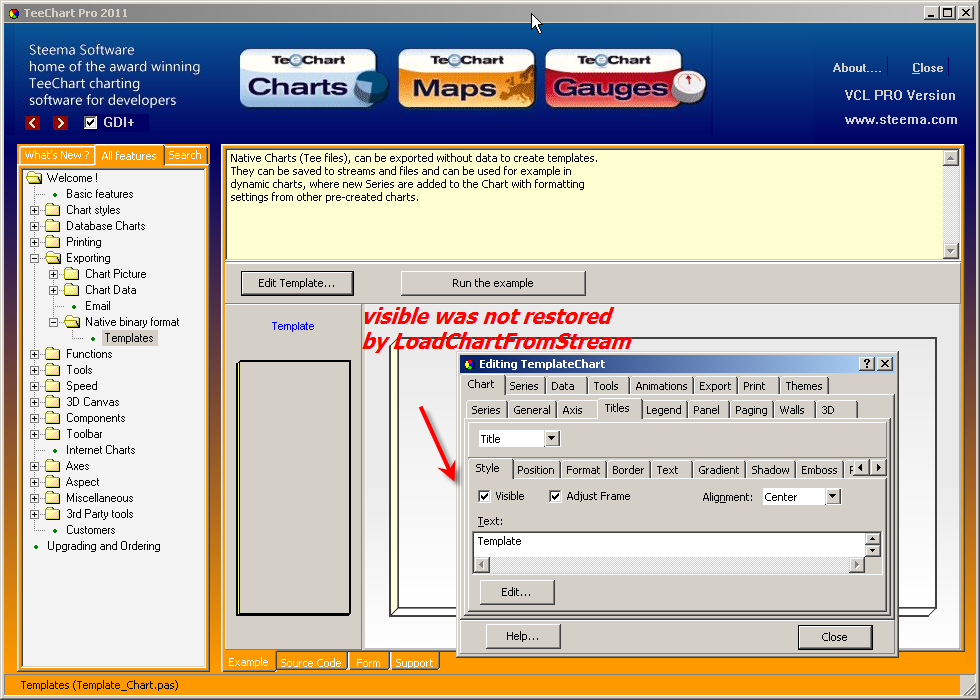This screenshot has width=980, height=700.
Task: Visit www.steema.com link
Action: coord(901,120)
